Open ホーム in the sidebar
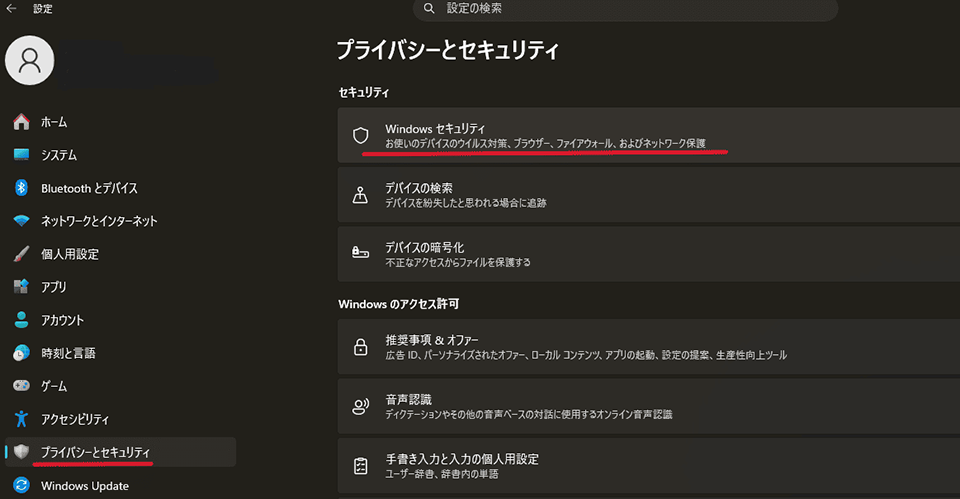 click(121, 122)
